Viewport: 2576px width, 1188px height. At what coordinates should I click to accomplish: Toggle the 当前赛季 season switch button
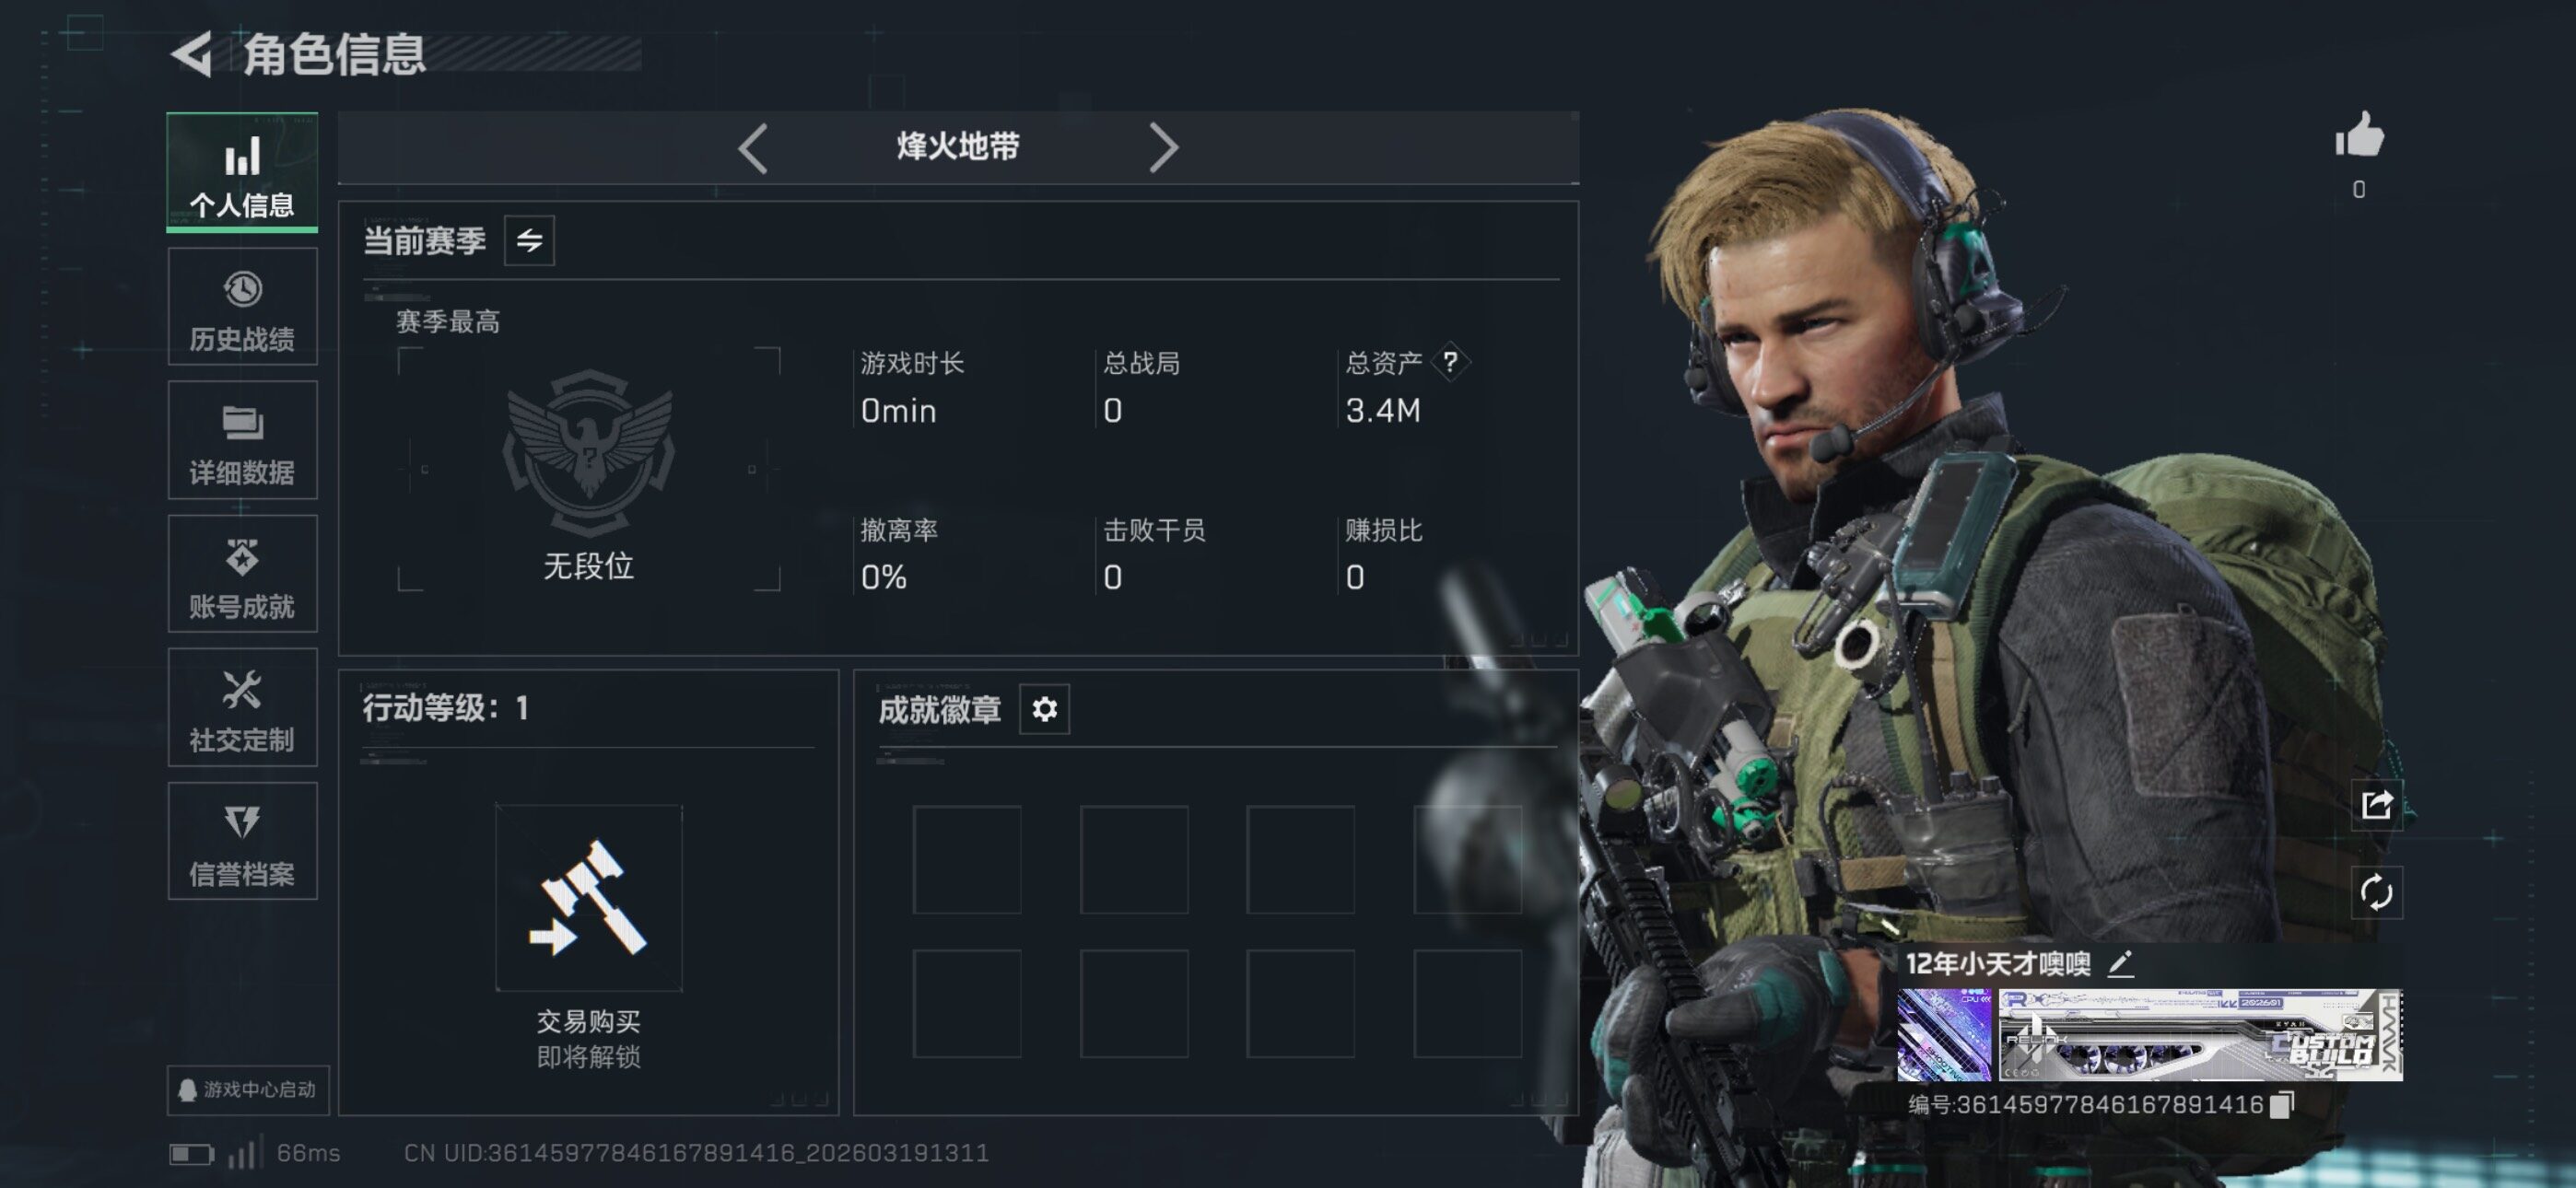[x=529, y=240]
